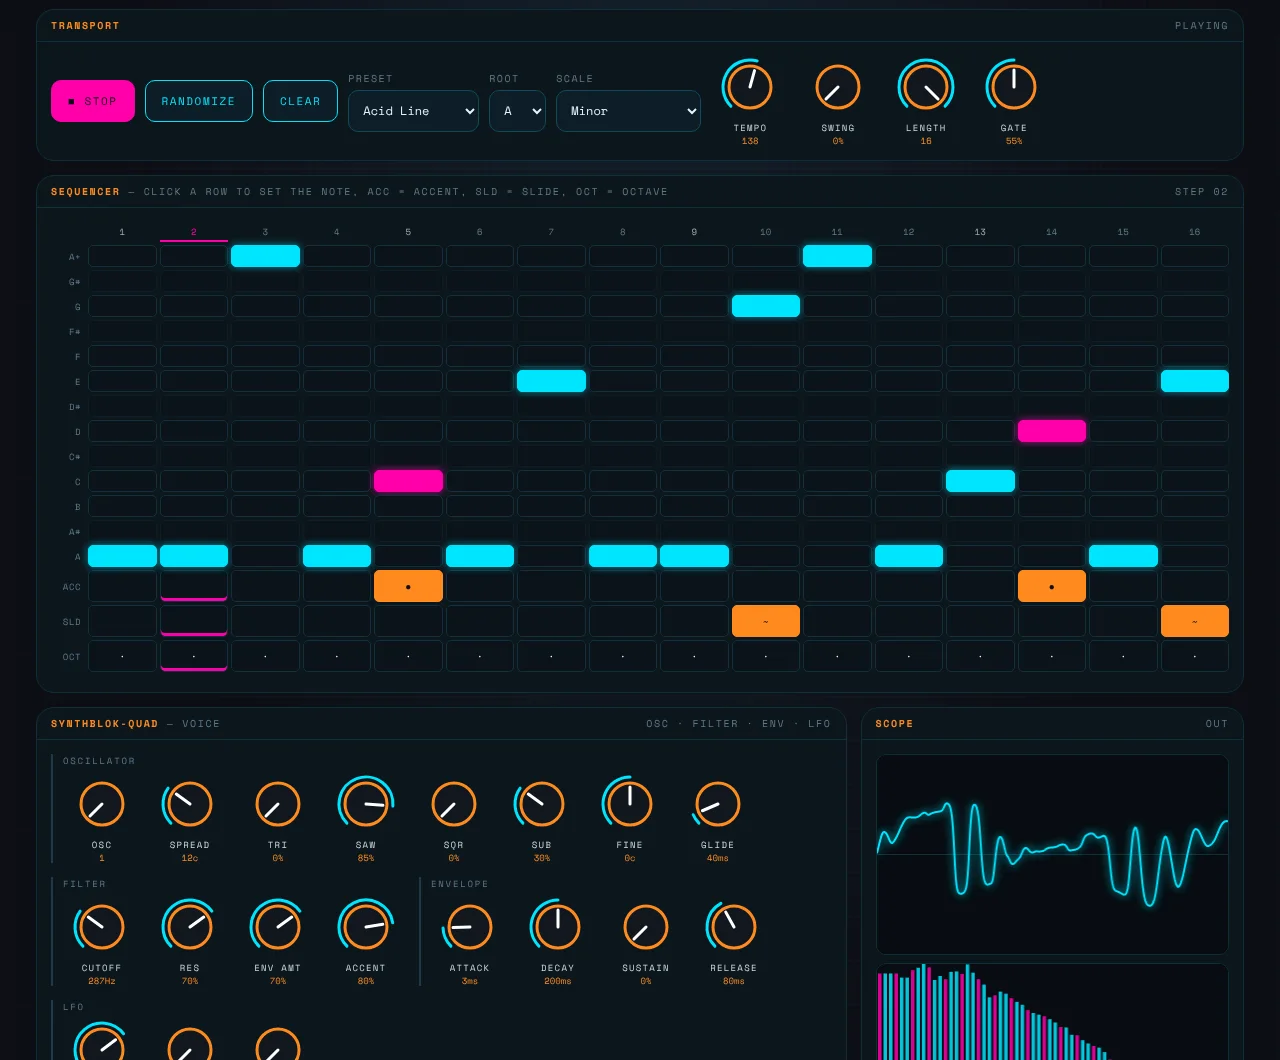Click the SQR oscillator knob
Viewport: 1280px width, 1060px height.
(454, 804)
